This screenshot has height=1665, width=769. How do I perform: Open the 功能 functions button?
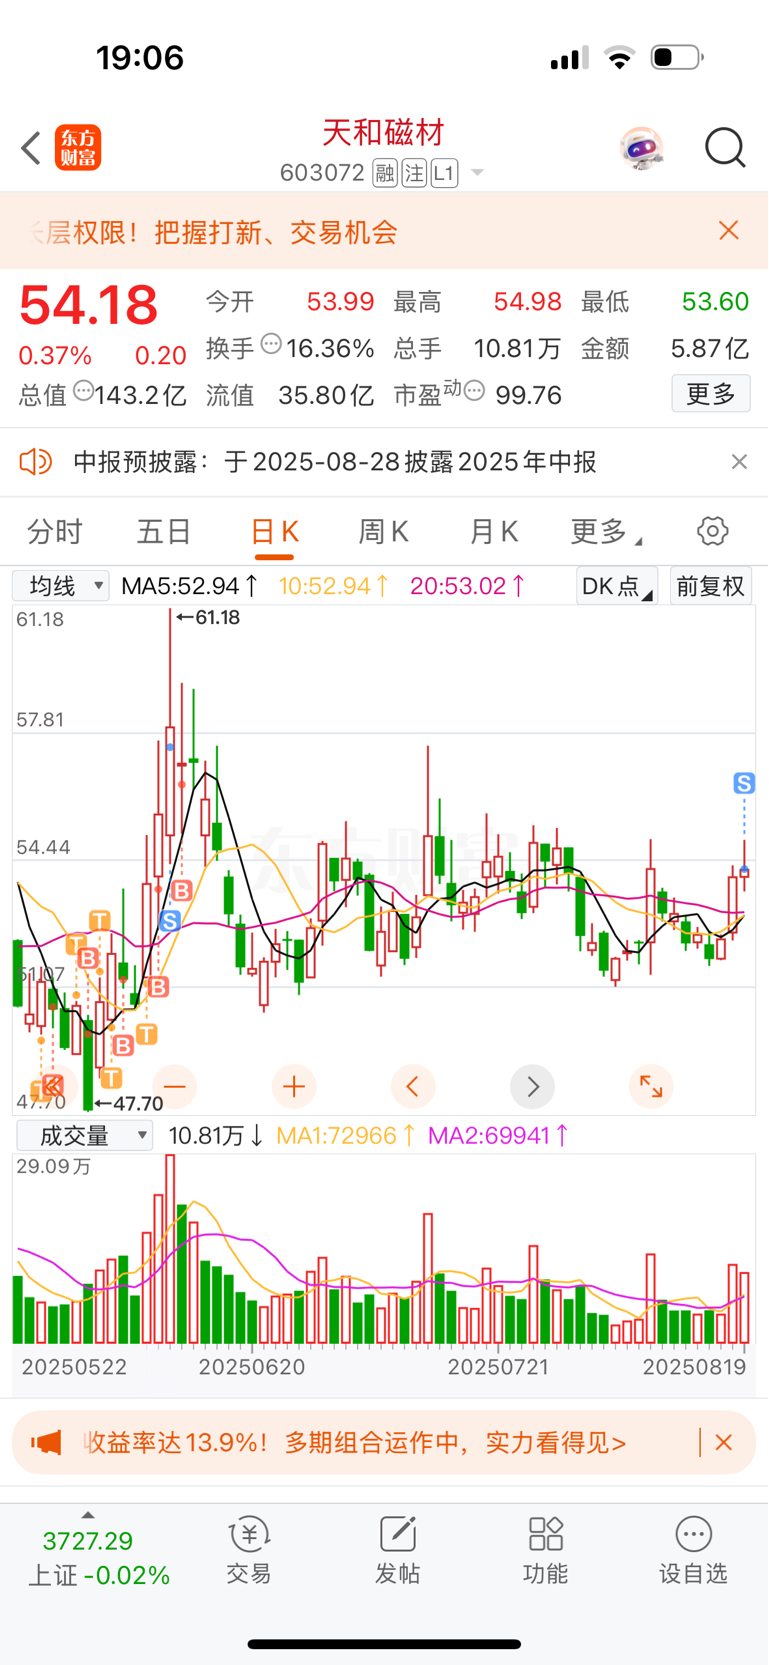coord(545,1552)
